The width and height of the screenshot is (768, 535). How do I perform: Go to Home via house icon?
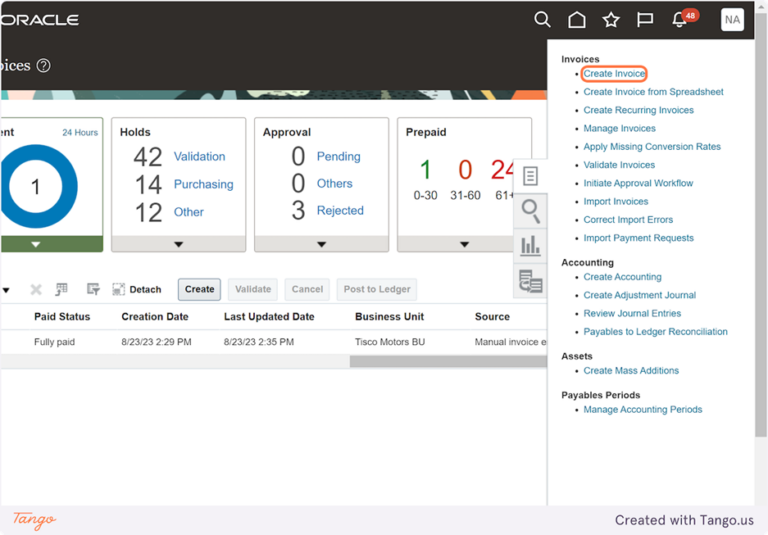(576, 20)
